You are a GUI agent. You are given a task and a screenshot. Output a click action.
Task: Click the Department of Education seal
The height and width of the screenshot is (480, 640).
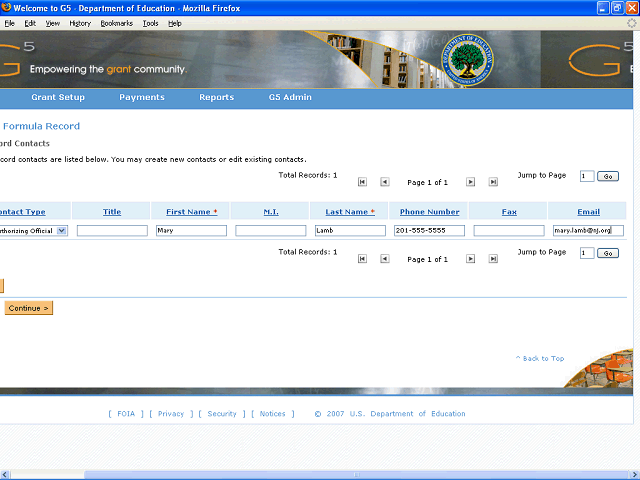click(x=467, y=60)
